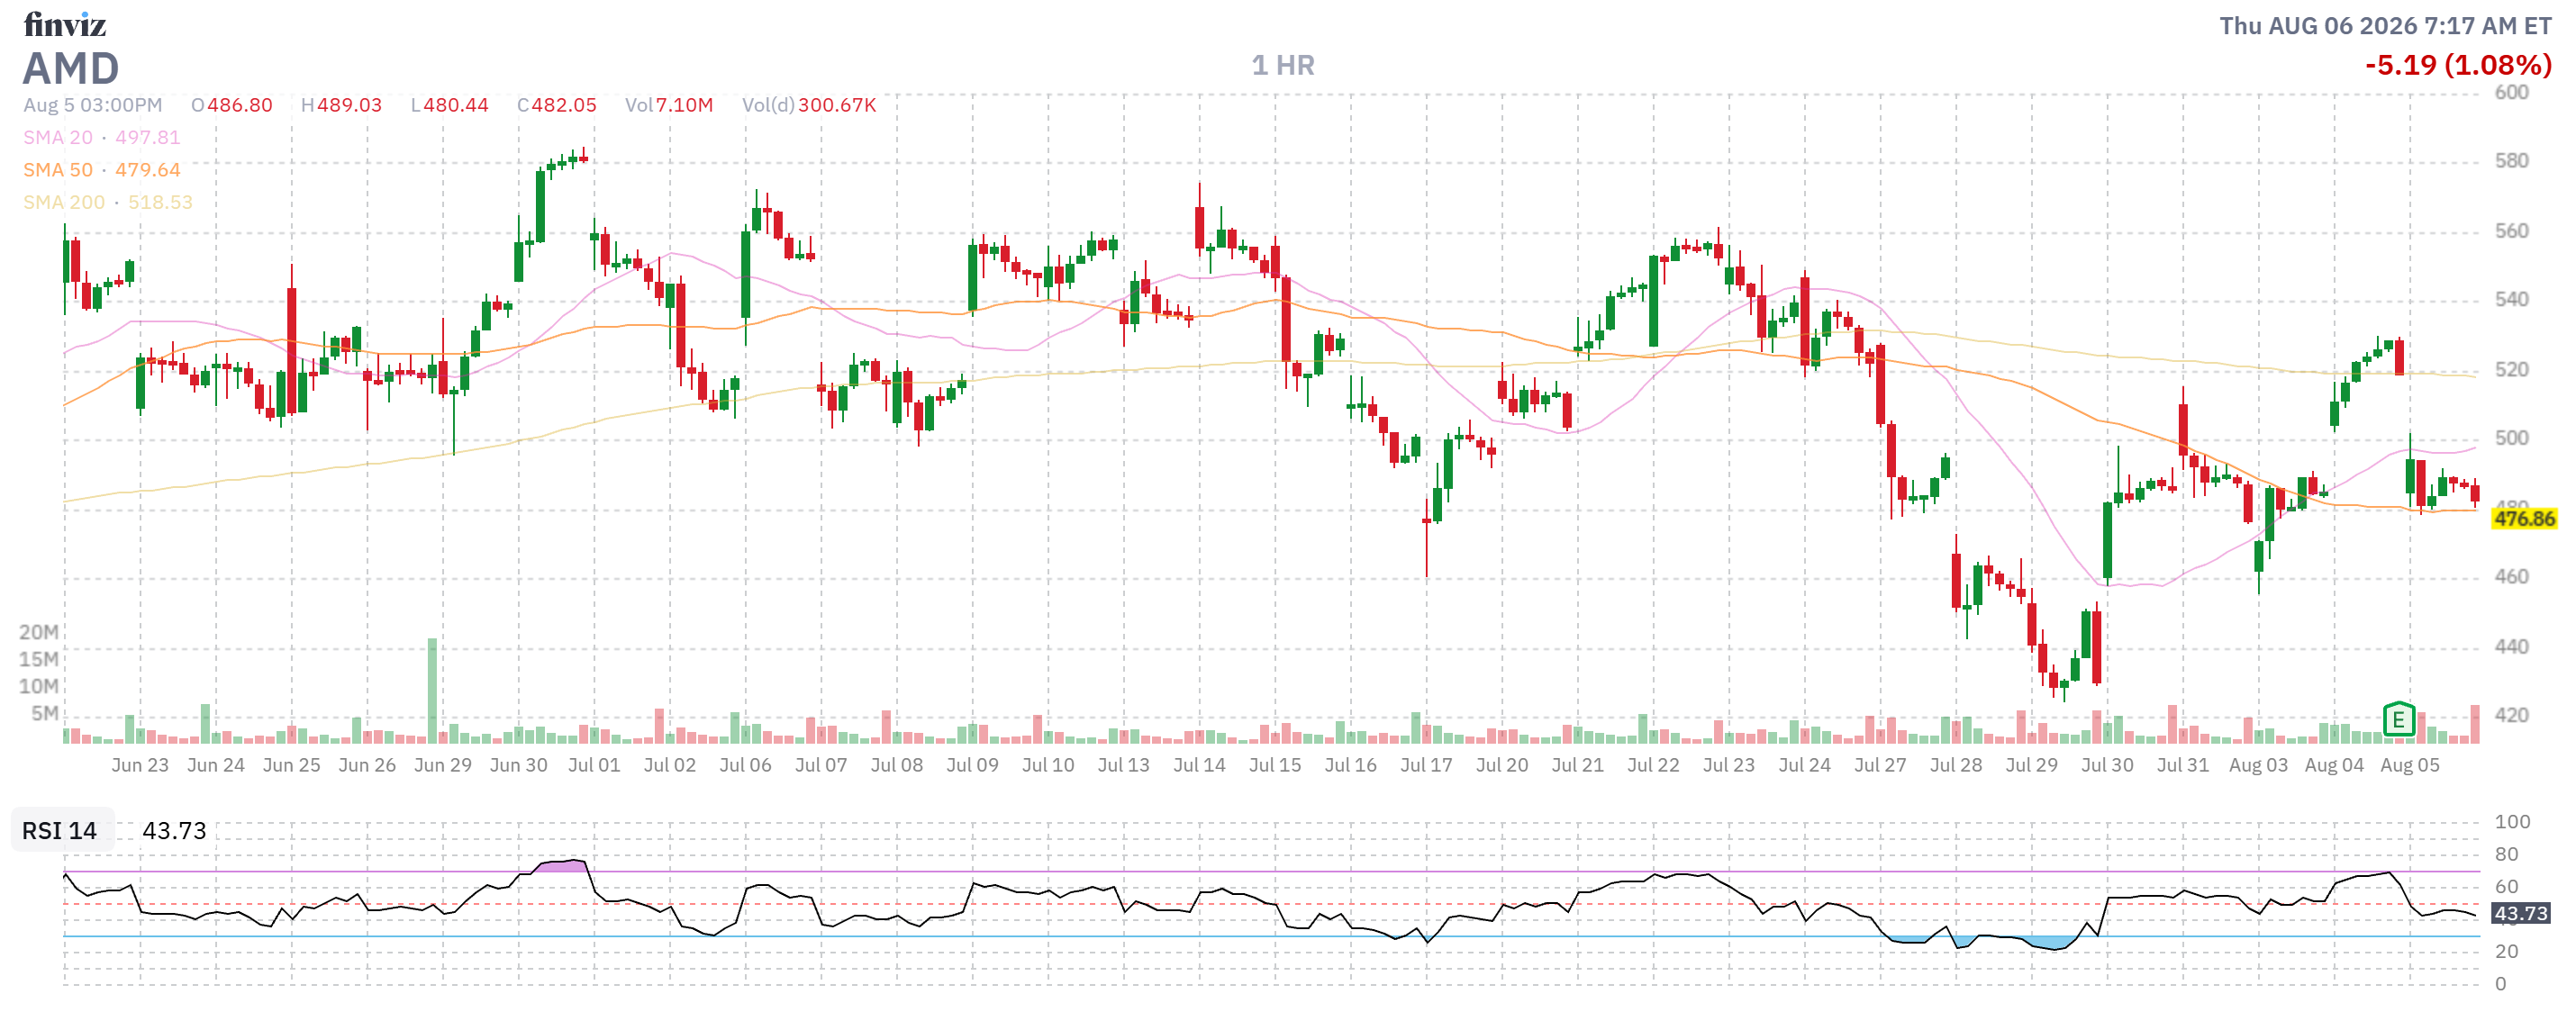Click the 5M volume axis label
2576x1012 pixels.
pyautogui.click(x=45, y=713)
